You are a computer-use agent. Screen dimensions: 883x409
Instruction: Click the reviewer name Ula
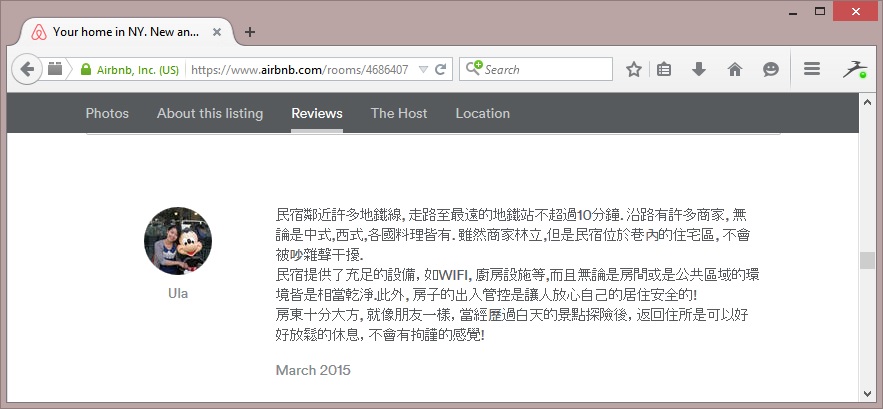click(178, 293)
